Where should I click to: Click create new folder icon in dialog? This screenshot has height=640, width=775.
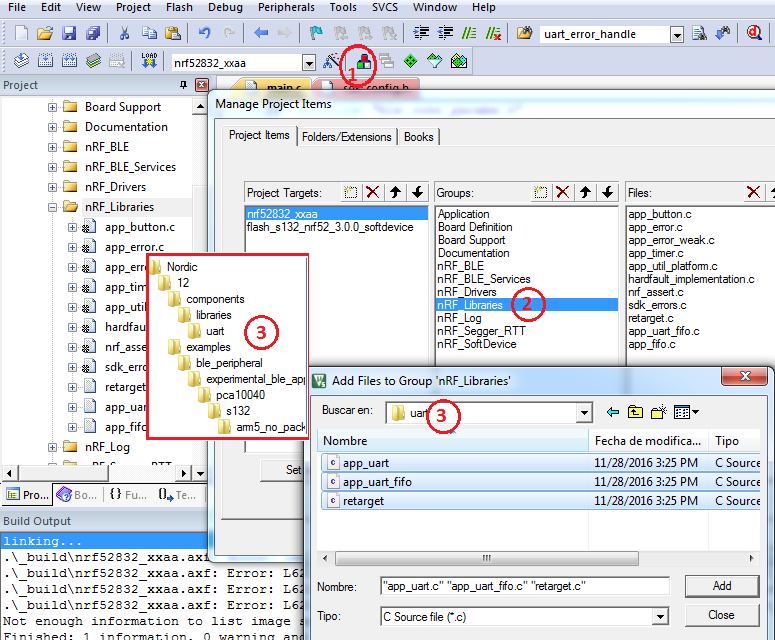coord(658,412)
